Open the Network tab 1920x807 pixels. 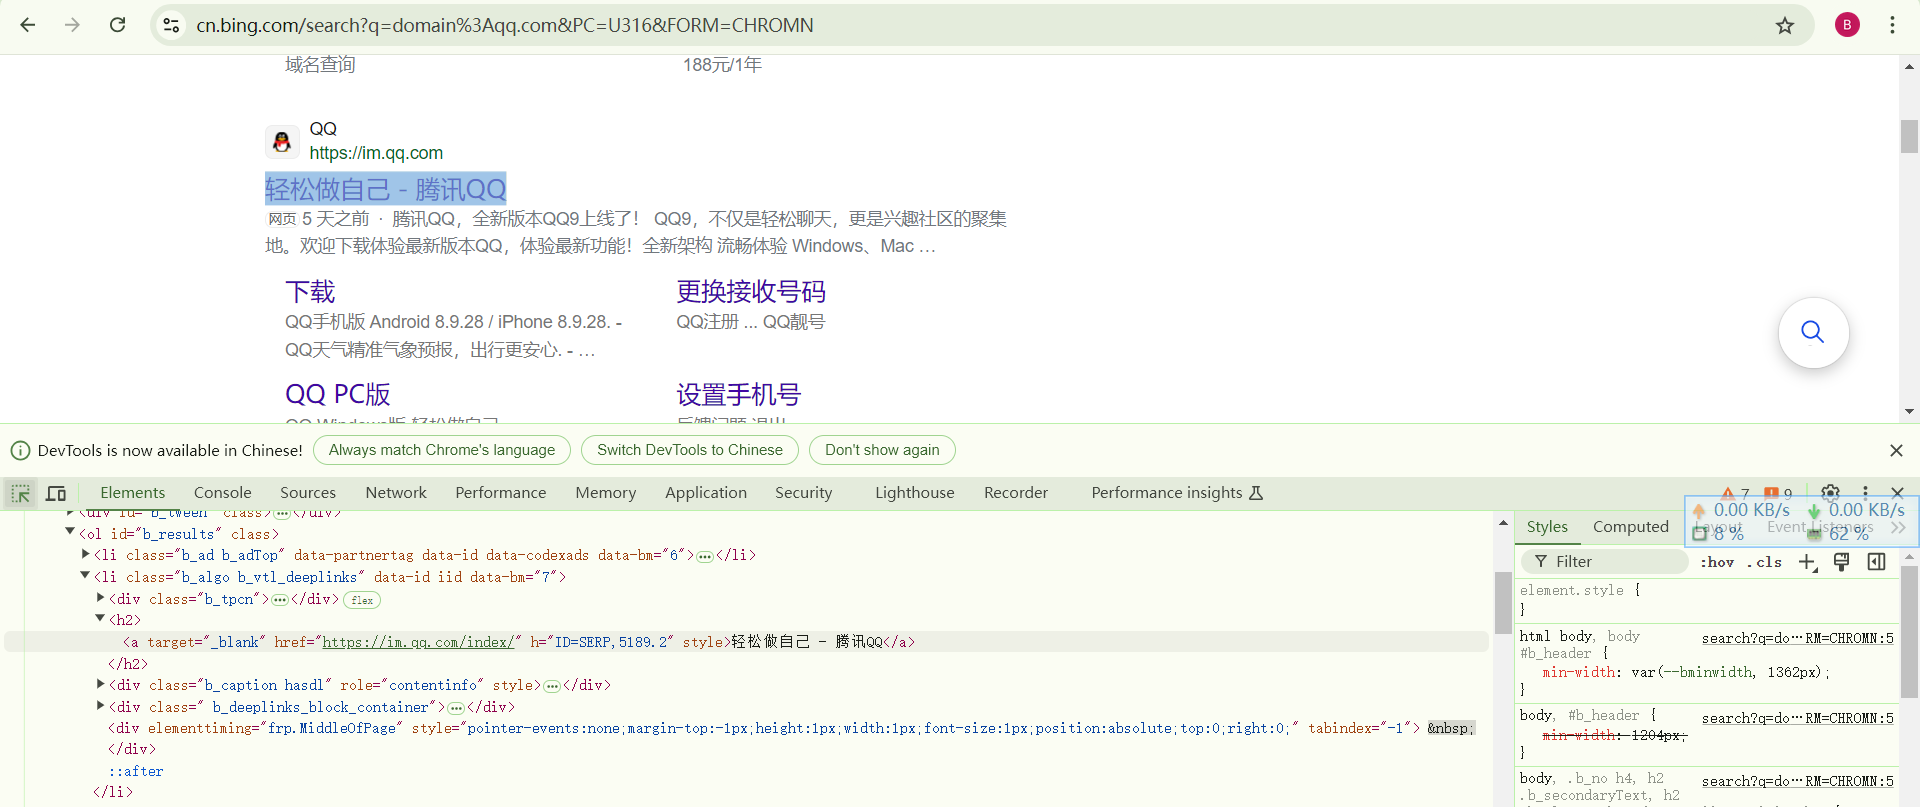point(396,492)
